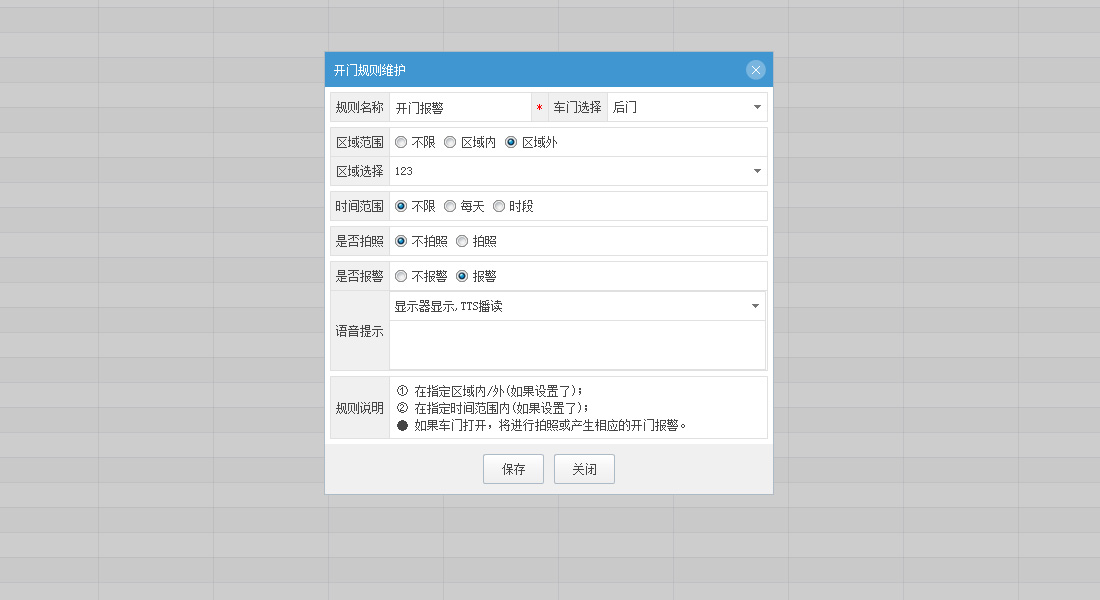Enable the 拍照 radio option
This screenshot has width=1100, height=600.
click(x=462, y=241)
